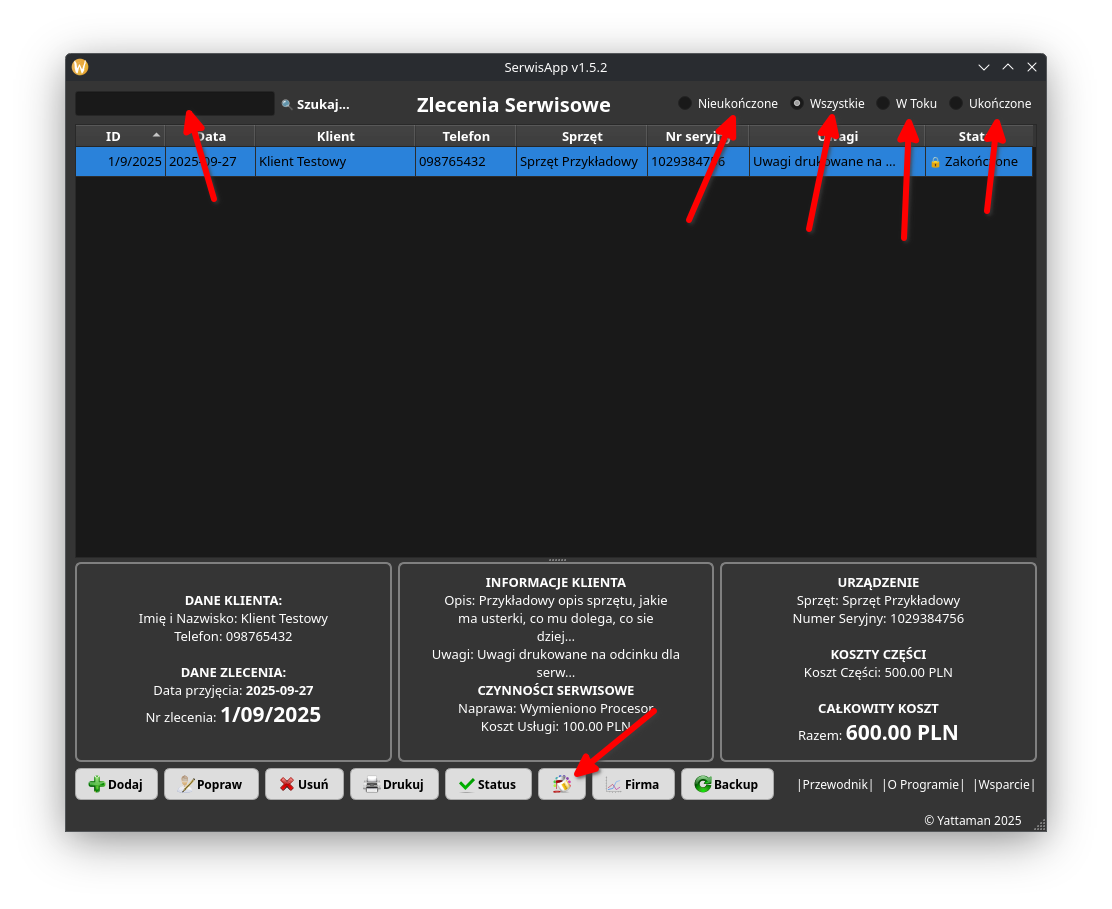The width and height of the screenshot is (1112, 909).
Task: Select the Wszystkie radio option
Action: (797, 104)
